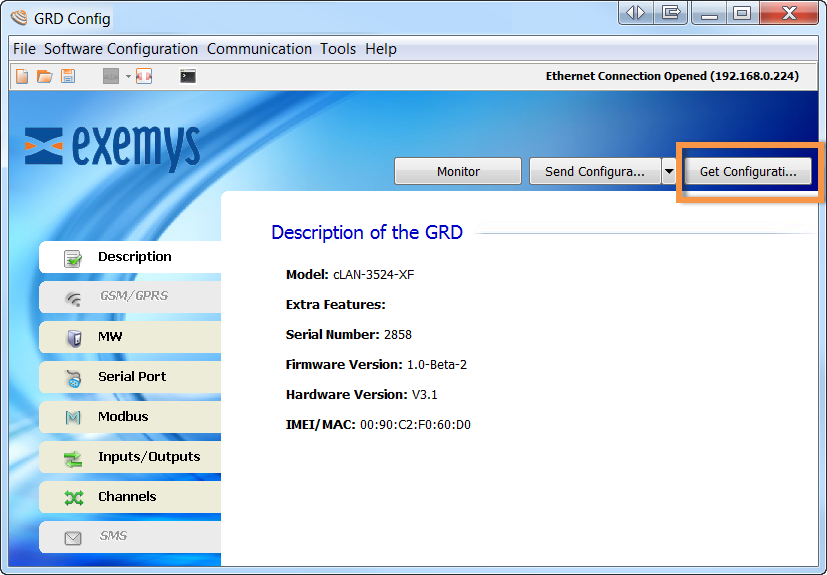Click the Model value cLAN-3524-XF
The image size is (827, 575).
pos(373,275)
